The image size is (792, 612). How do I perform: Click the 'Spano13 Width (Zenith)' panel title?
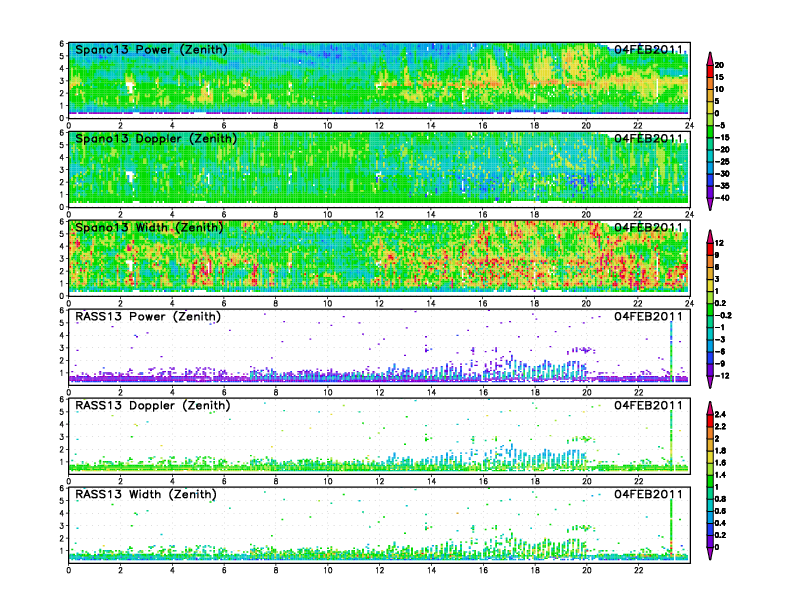pyautogui.click(x=149, y=228)
